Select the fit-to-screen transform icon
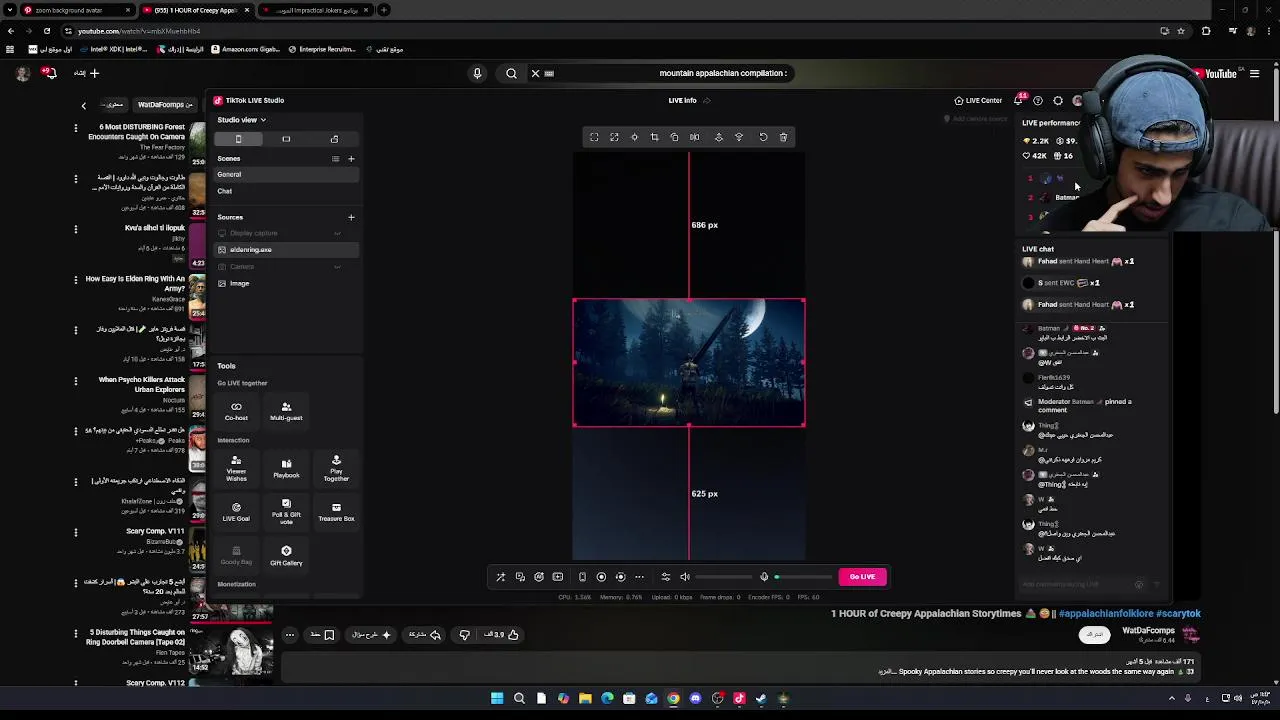Screen dimensions: 1280x720 tap(594, 137)
